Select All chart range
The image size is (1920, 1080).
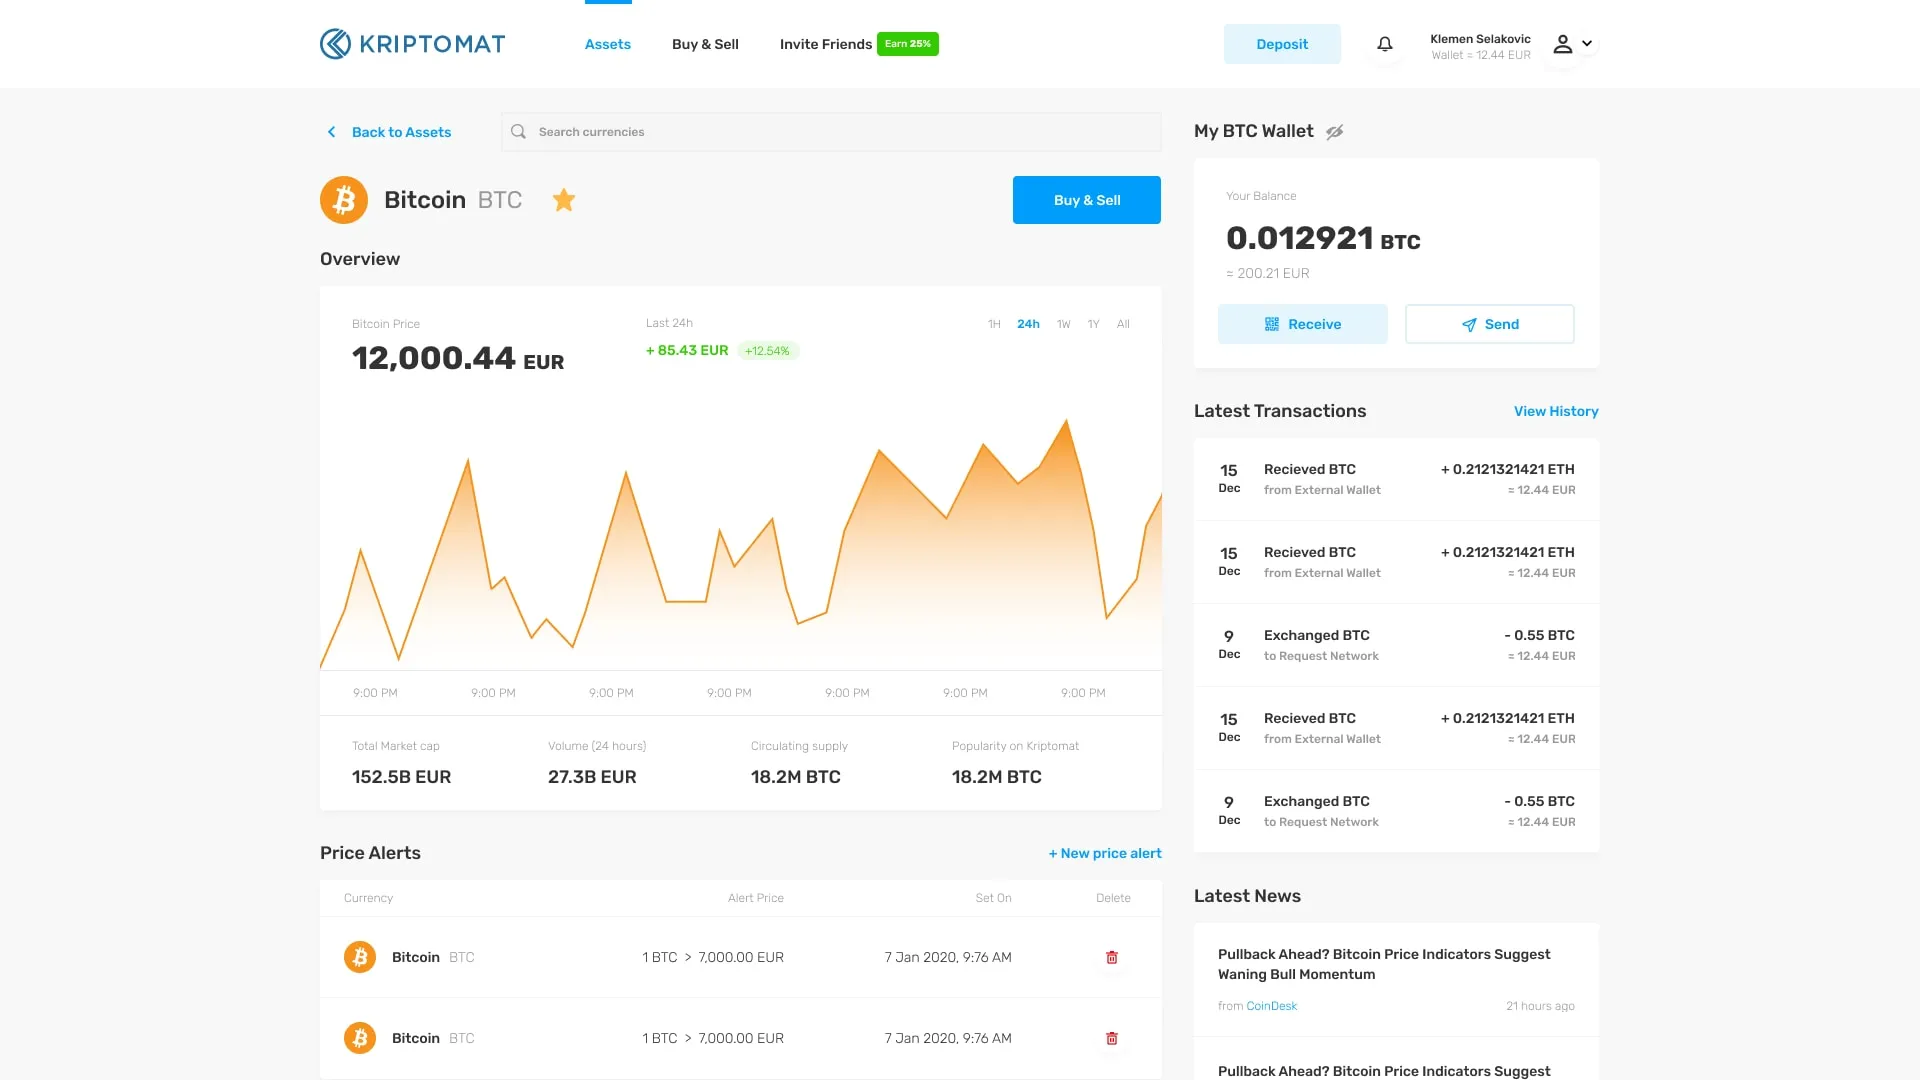click(x=1123, y=324)
